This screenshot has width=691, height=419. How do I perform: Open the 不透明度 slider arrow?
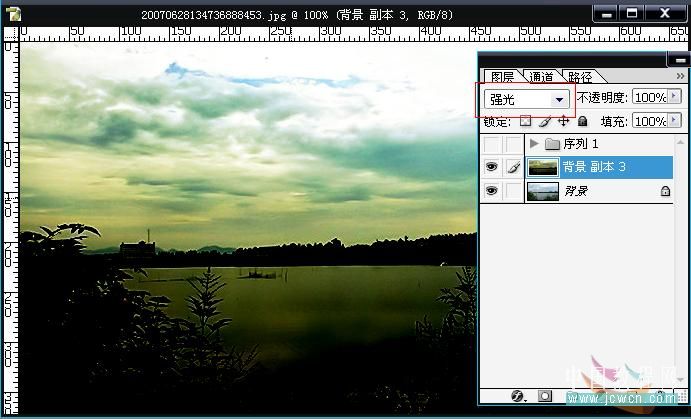point(674,97)
